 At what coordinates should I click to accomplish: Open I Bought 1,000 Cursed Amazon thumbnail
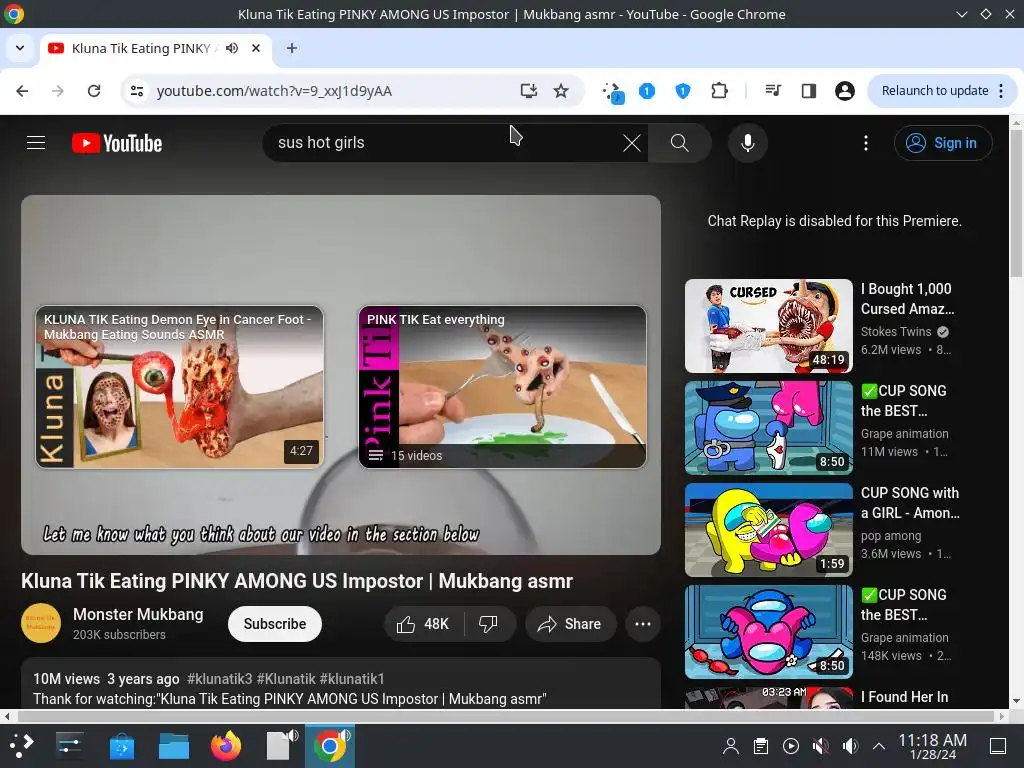click(x=769, y=326)
